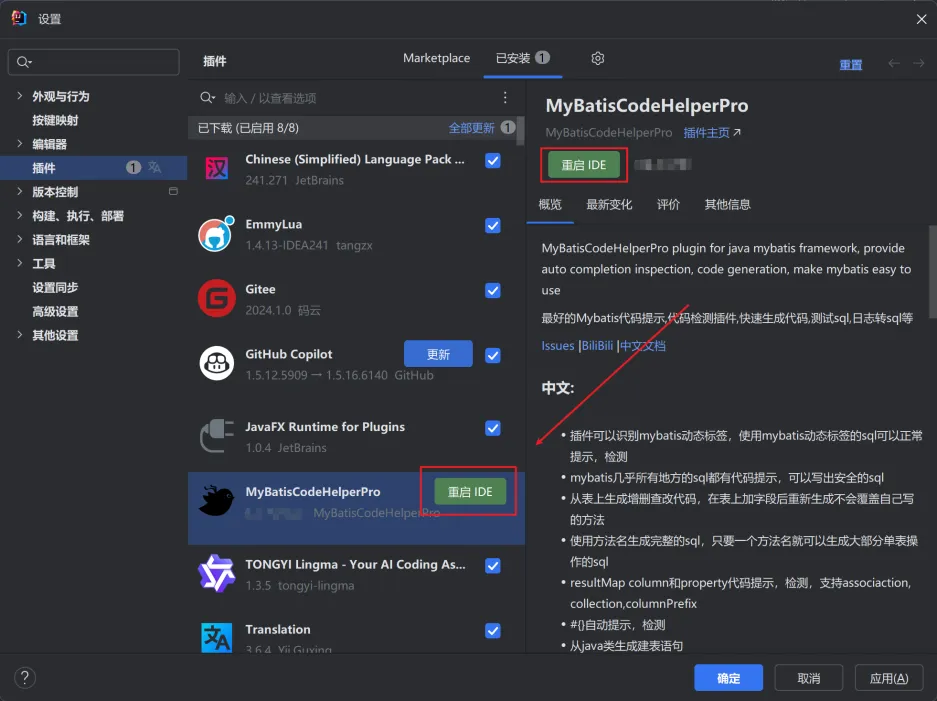
Task: Switch to the Marketplace tab
Action: tap(436, 58)
